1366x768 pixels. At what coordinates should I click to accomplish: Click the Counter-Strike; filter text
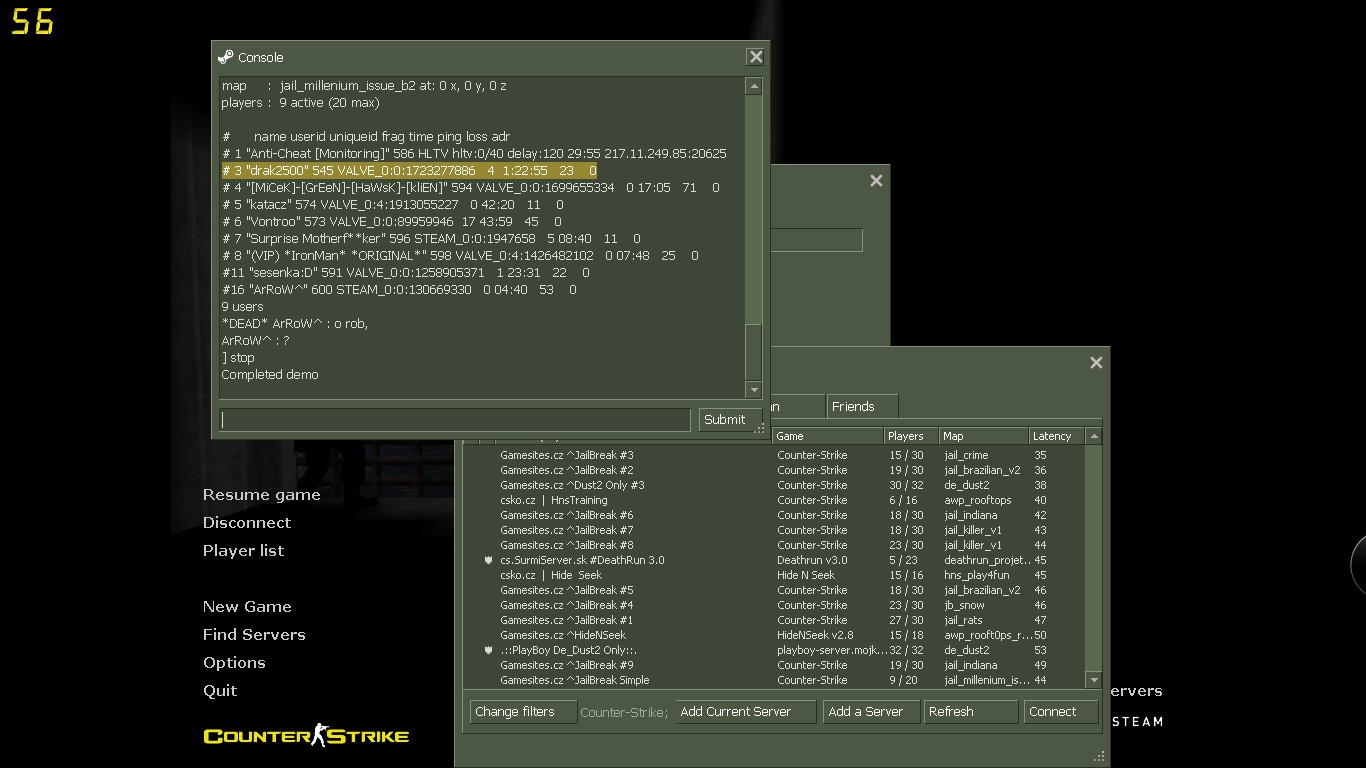(x=624, y=713)
